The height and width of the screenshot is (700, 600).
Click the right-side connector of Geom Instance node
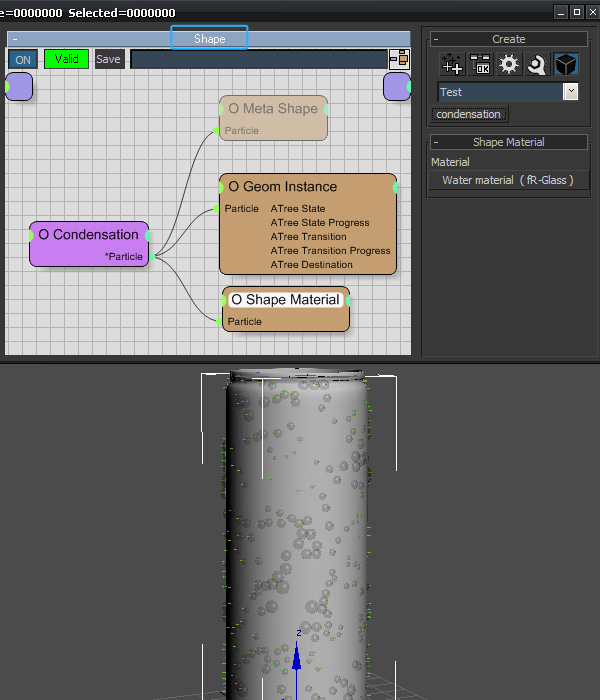[x=396, y=188]
